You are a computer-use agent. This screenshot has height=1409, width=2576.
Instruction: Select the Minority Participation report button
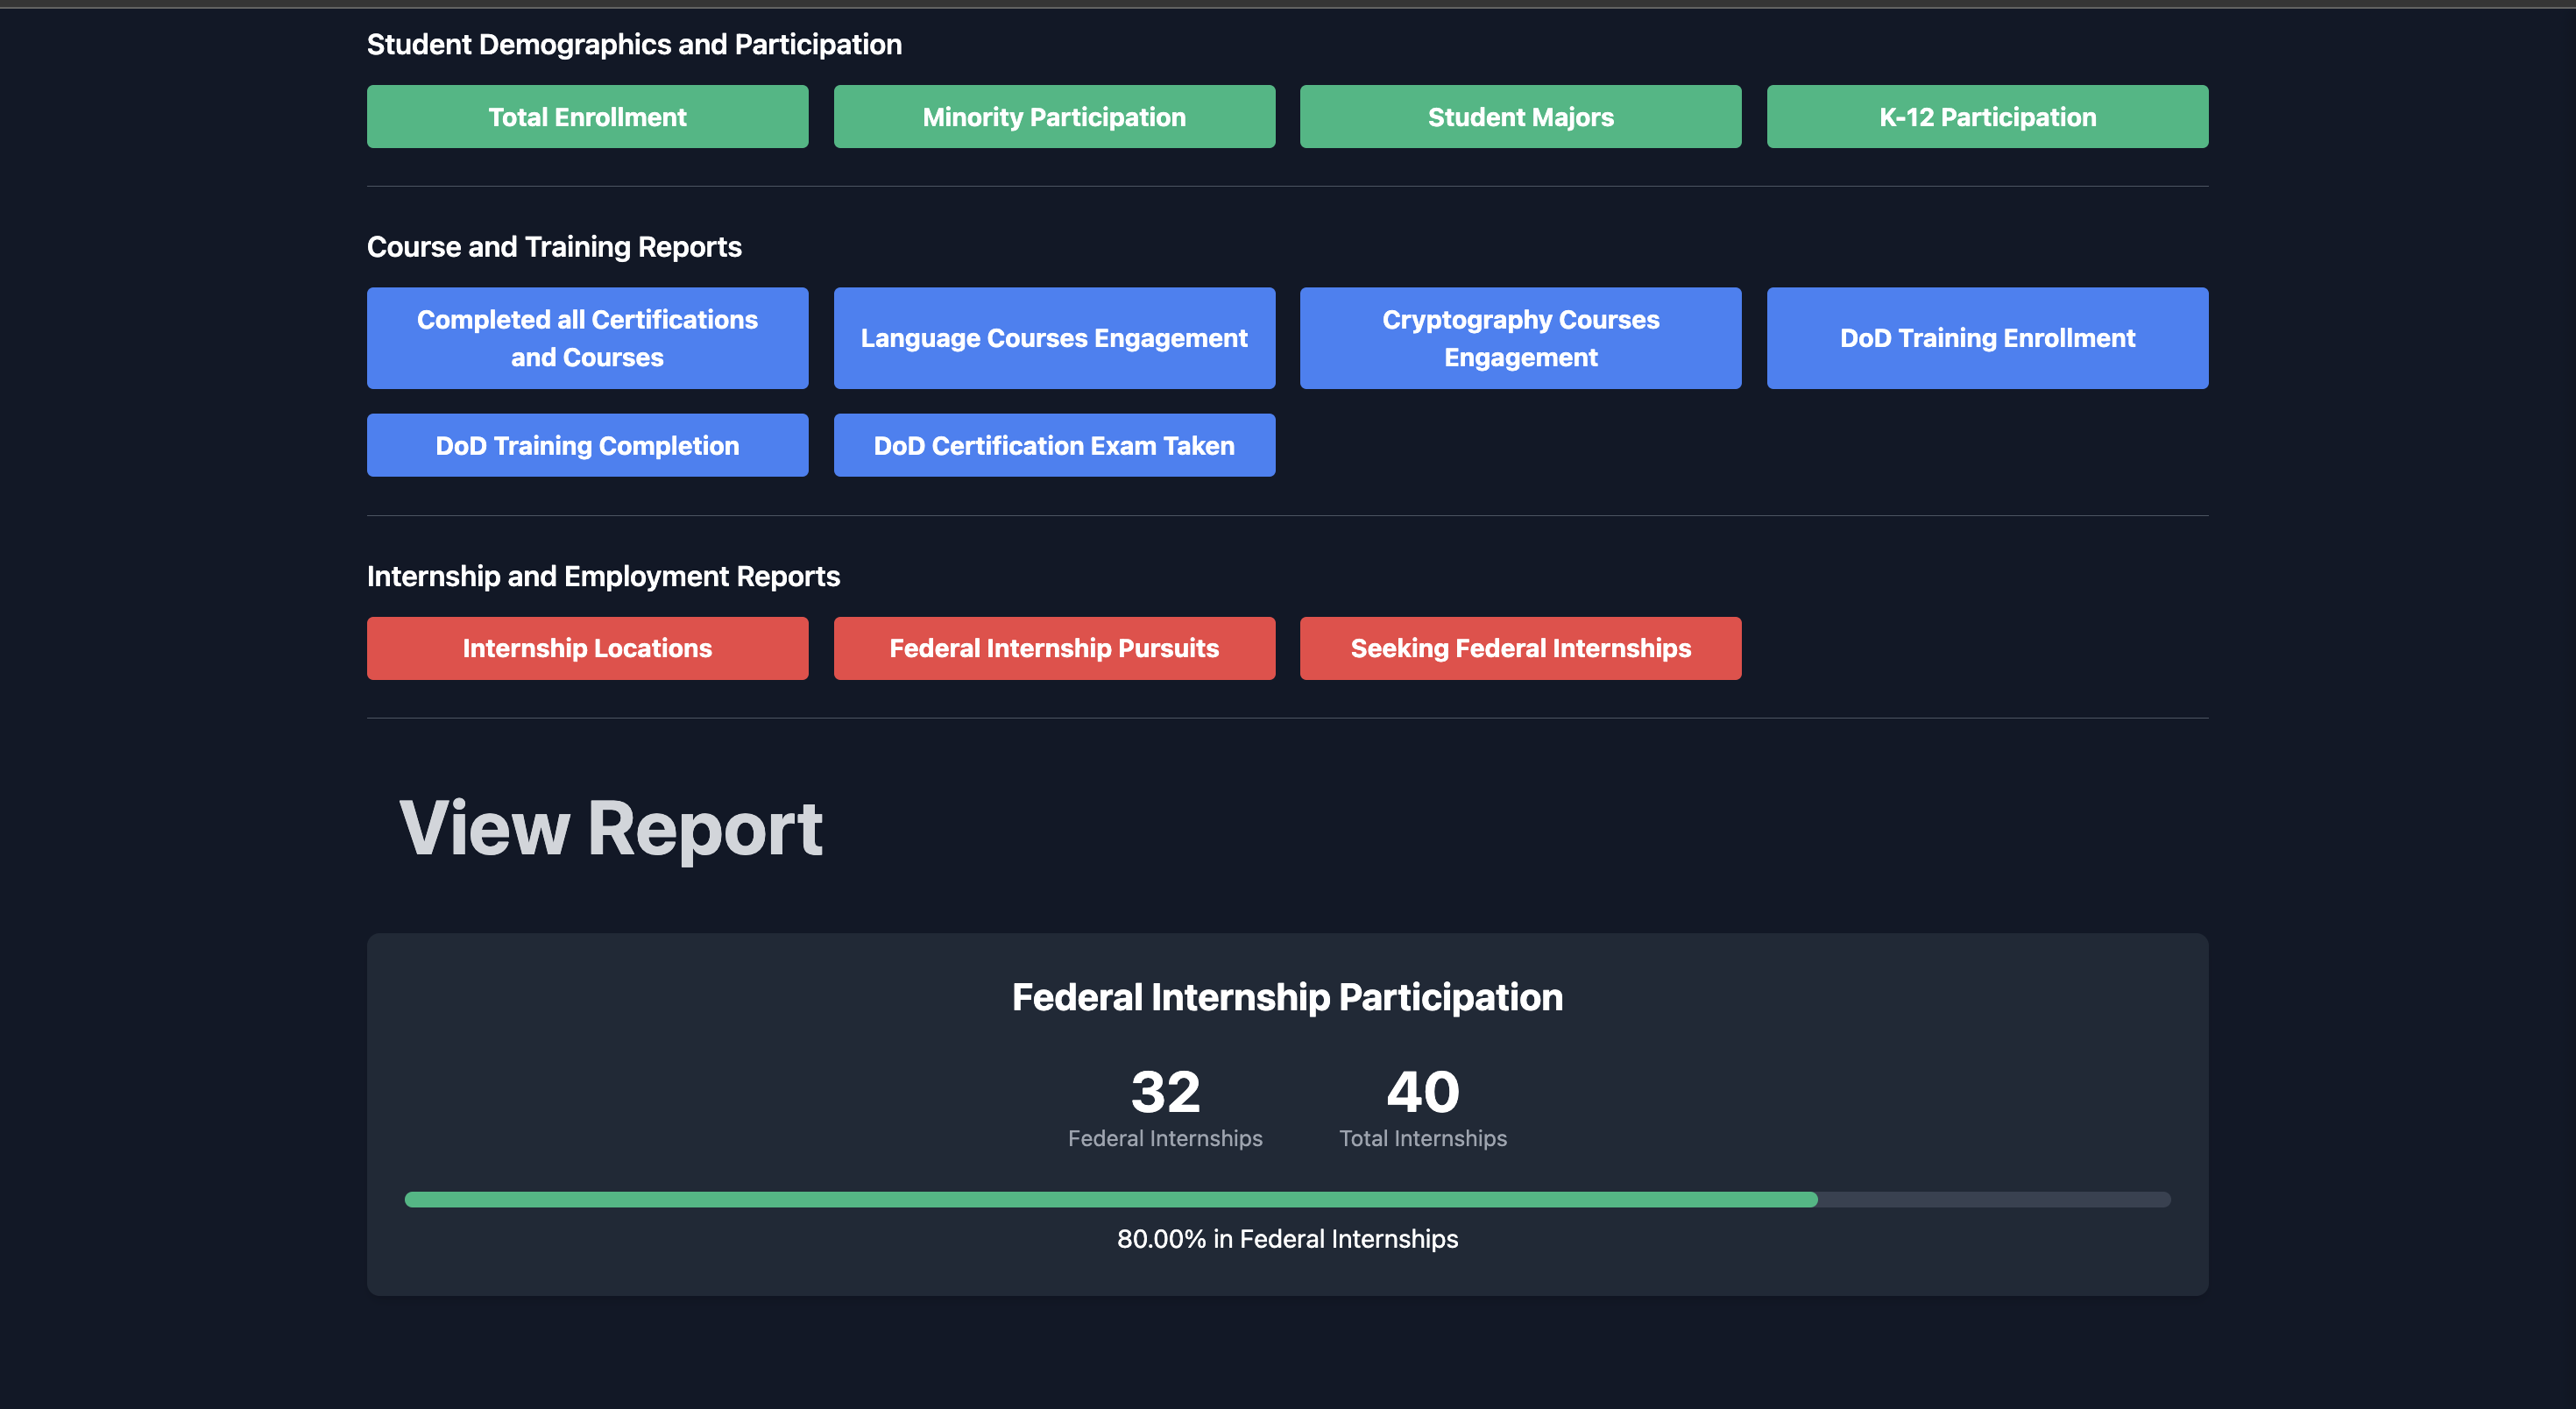pyautogui.click(x=1054, y=117)
